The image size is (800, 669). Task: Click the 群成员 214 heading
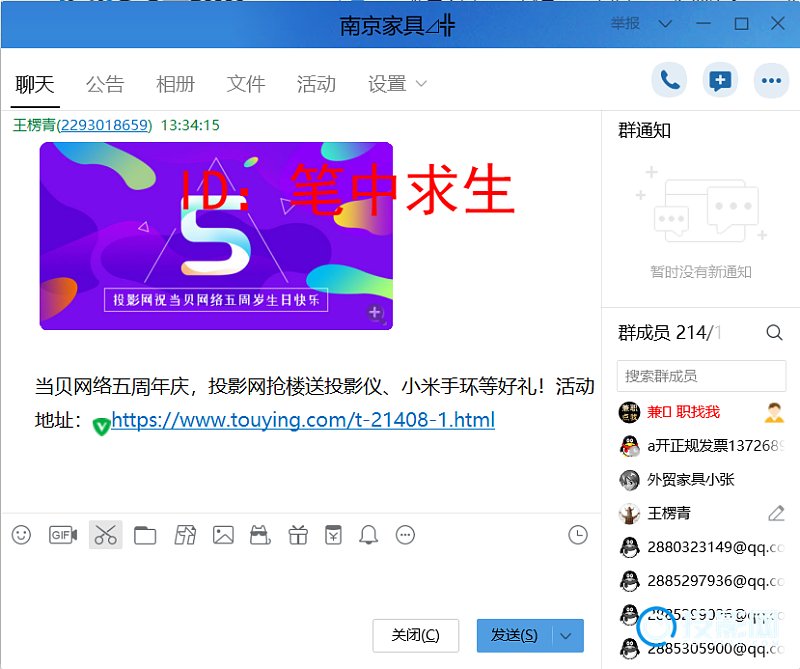click(x=669, y=333)
